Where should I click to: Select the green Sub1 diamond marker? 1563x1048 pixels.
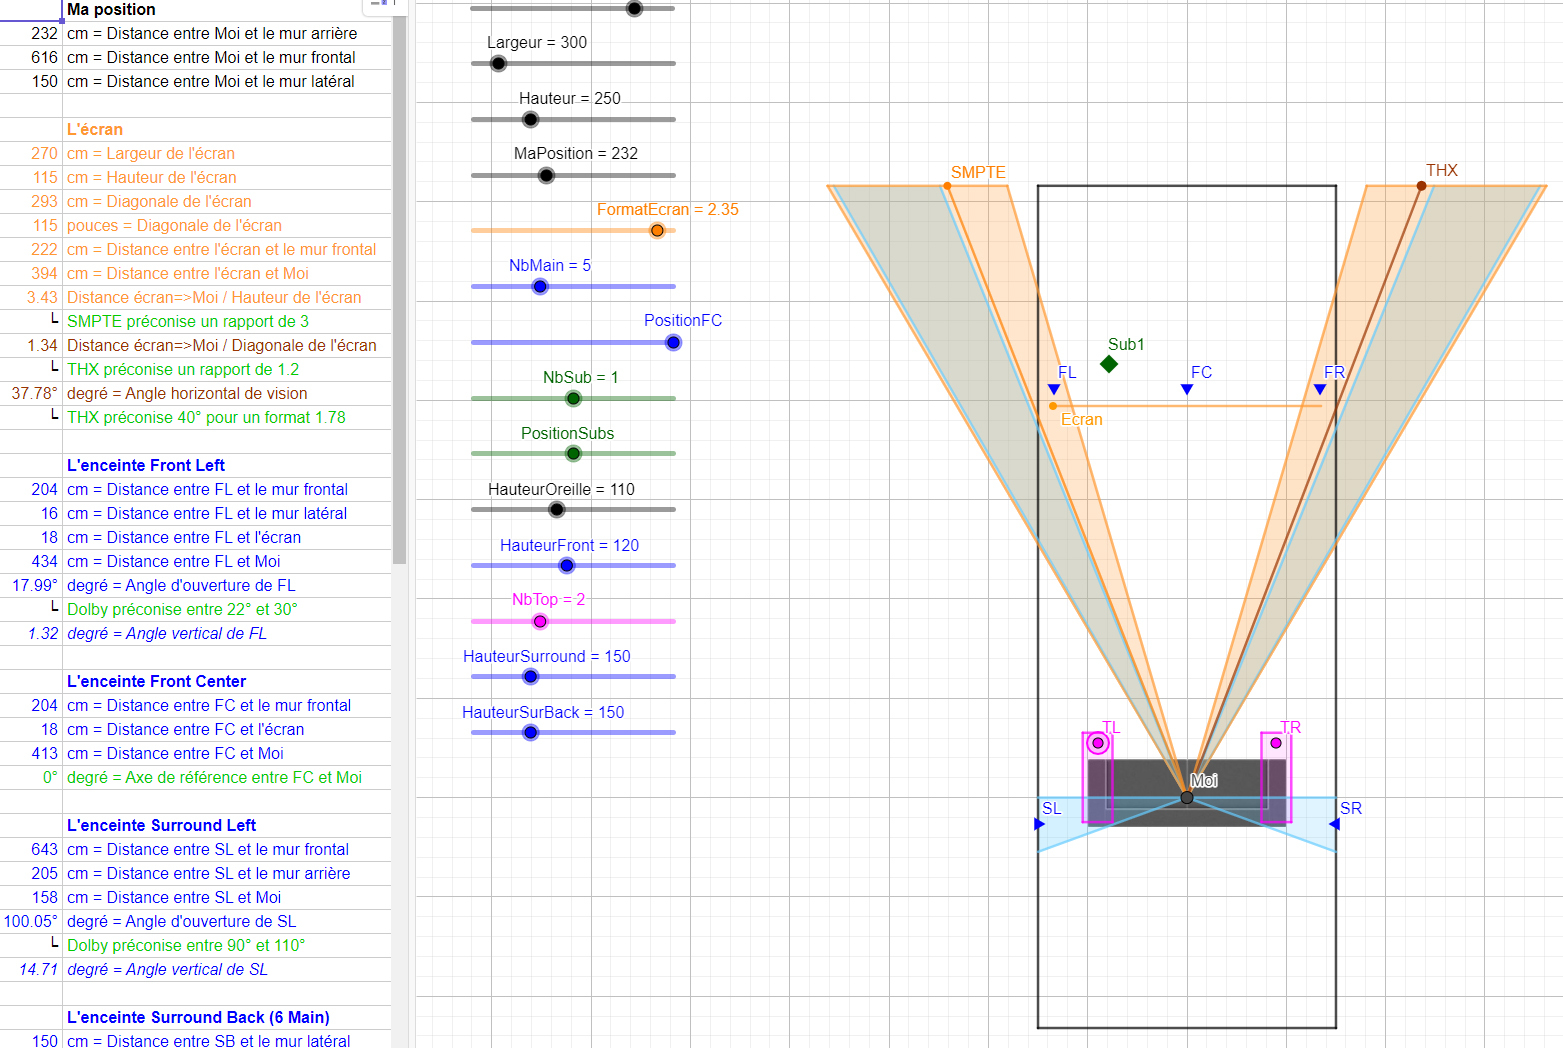coord(1109,364)
